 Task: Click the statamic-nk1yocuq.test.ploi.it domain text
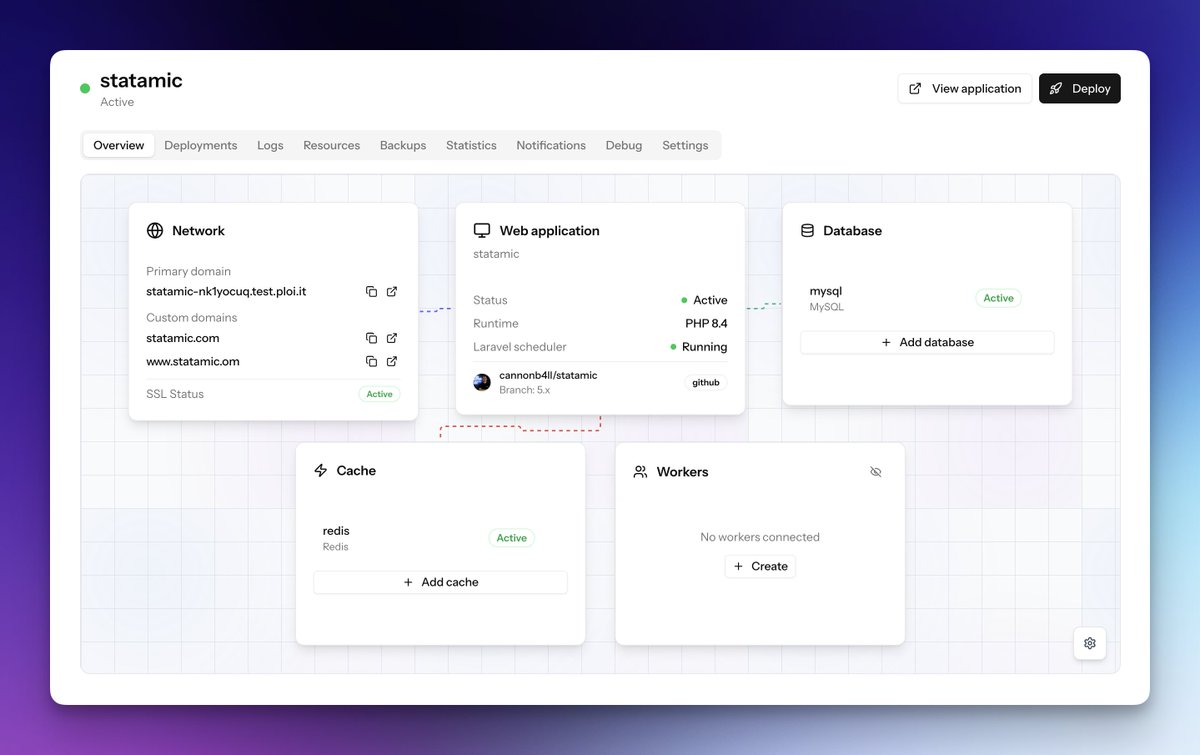point(226,291)
